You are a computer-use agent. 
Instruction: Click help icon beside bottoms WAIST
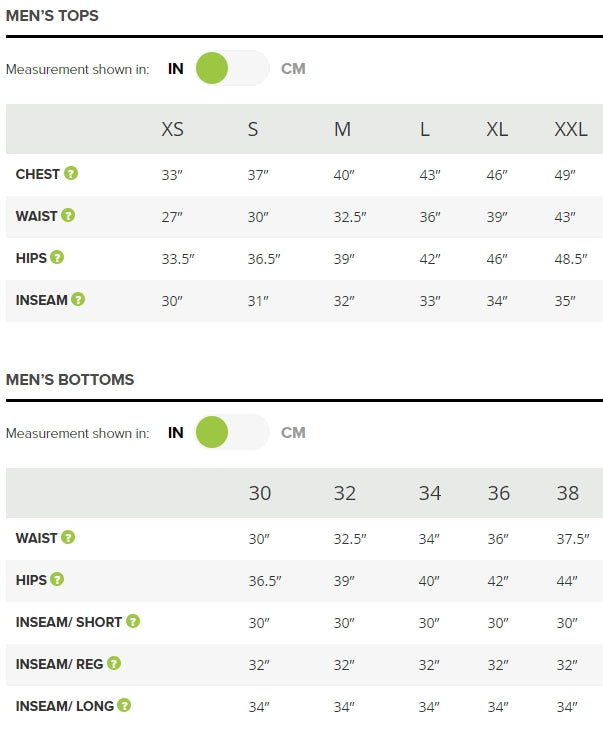tap(68, 537)
